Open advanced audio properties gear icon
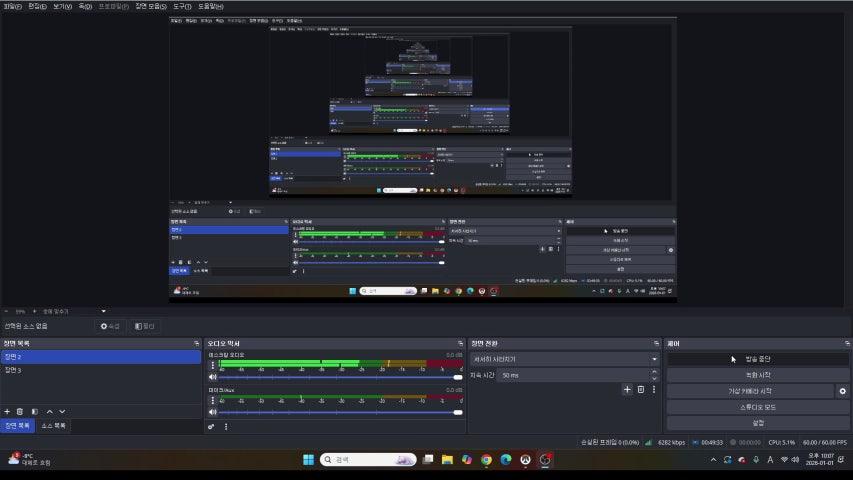 (211, 427)
